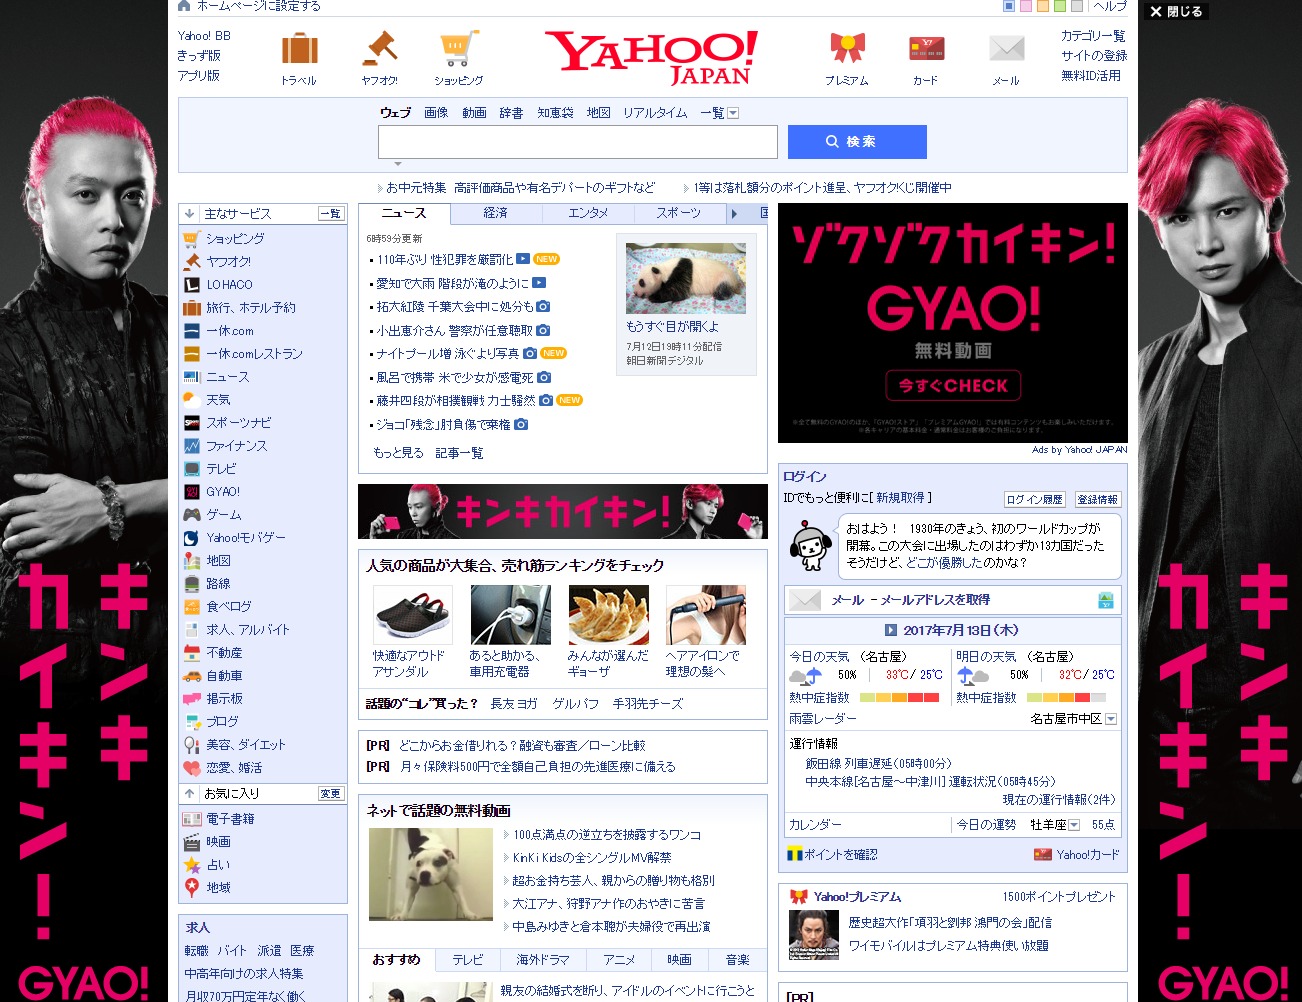This screenshot has height=1002, width=1302.
Task: Open テレビ in the services sidebar
Action: [221, 468]
